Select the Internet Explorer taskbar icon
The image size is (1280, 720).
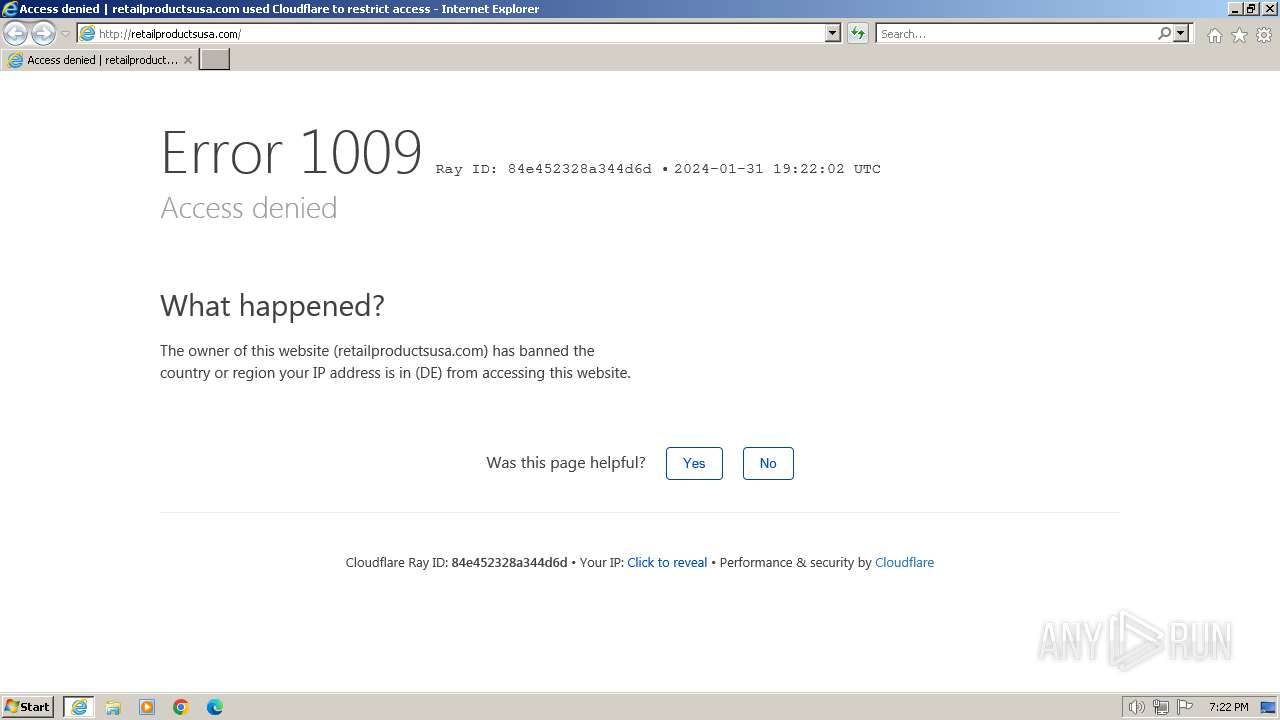pos(79,707)
